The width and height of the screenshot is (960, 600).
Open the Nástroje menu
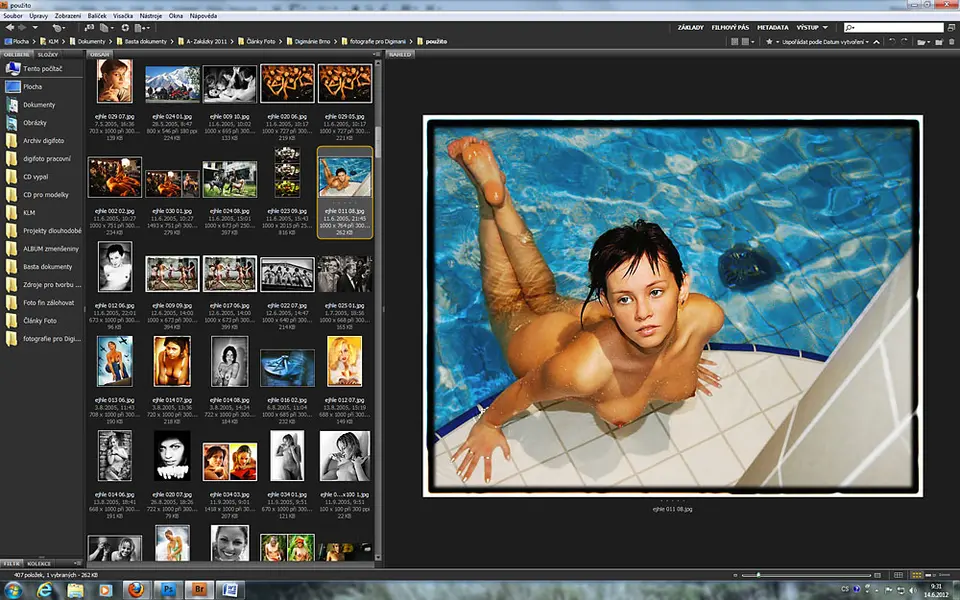(152, 17)
